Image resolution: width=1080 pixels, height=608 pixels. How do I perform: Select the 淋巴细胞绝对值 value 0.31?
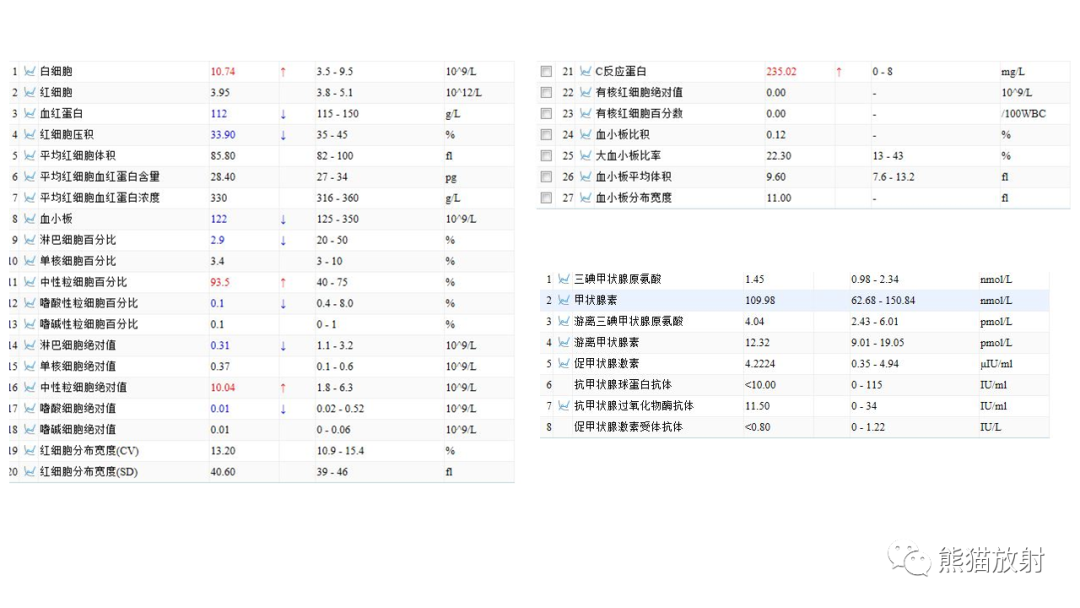pos(220,346)
